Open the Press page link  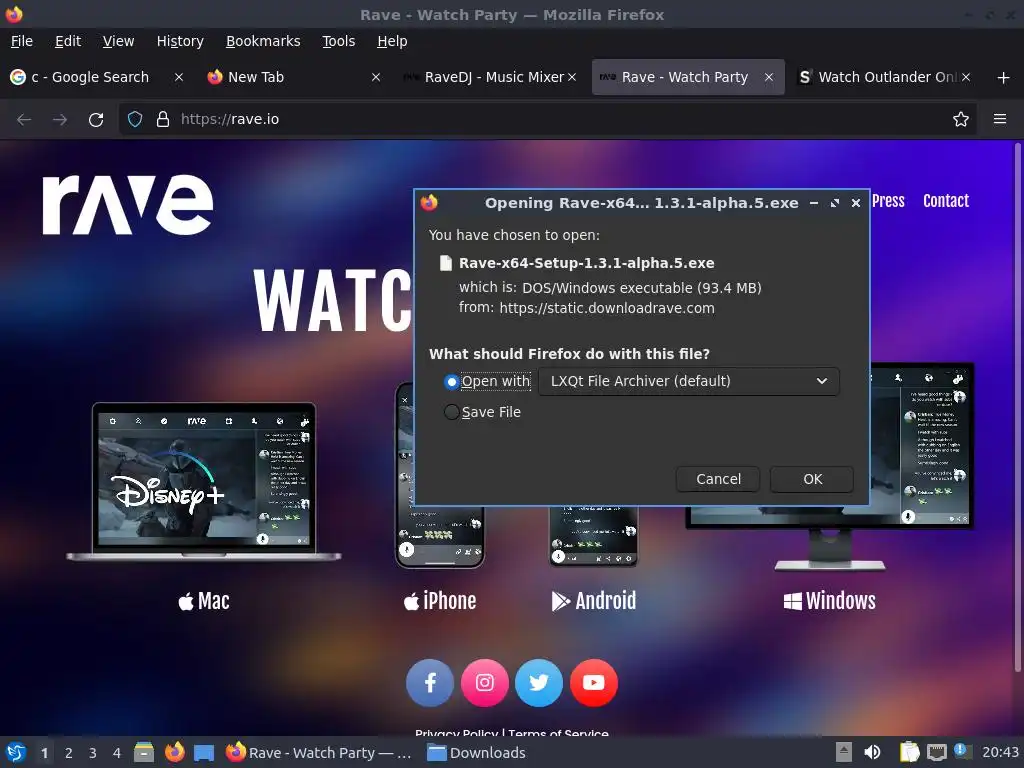(888, 201)
